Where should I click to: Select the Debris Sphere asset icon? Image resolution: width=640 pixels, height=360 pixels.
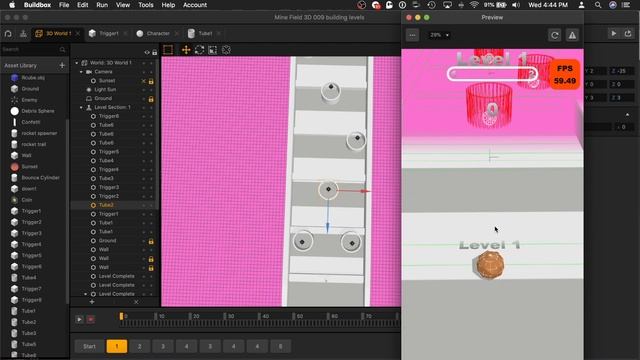[x=15, y=111]
